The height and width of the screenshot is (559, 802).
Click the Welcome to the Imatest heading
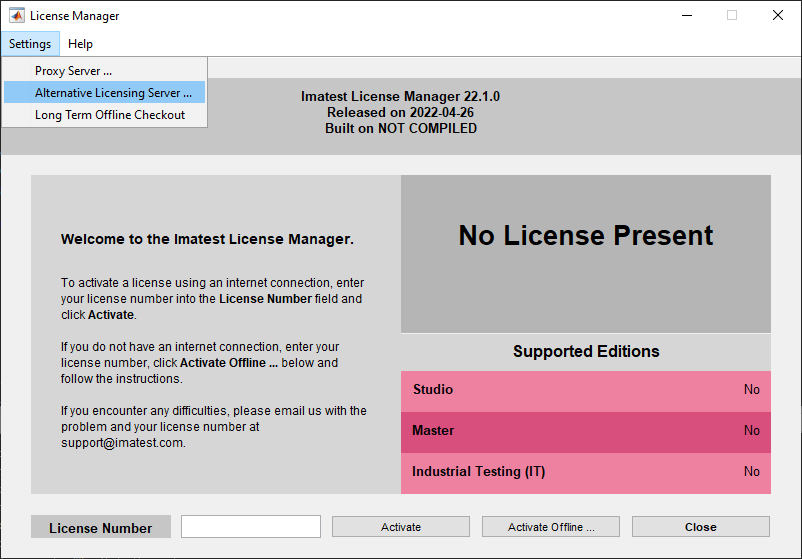coord(207,239)
